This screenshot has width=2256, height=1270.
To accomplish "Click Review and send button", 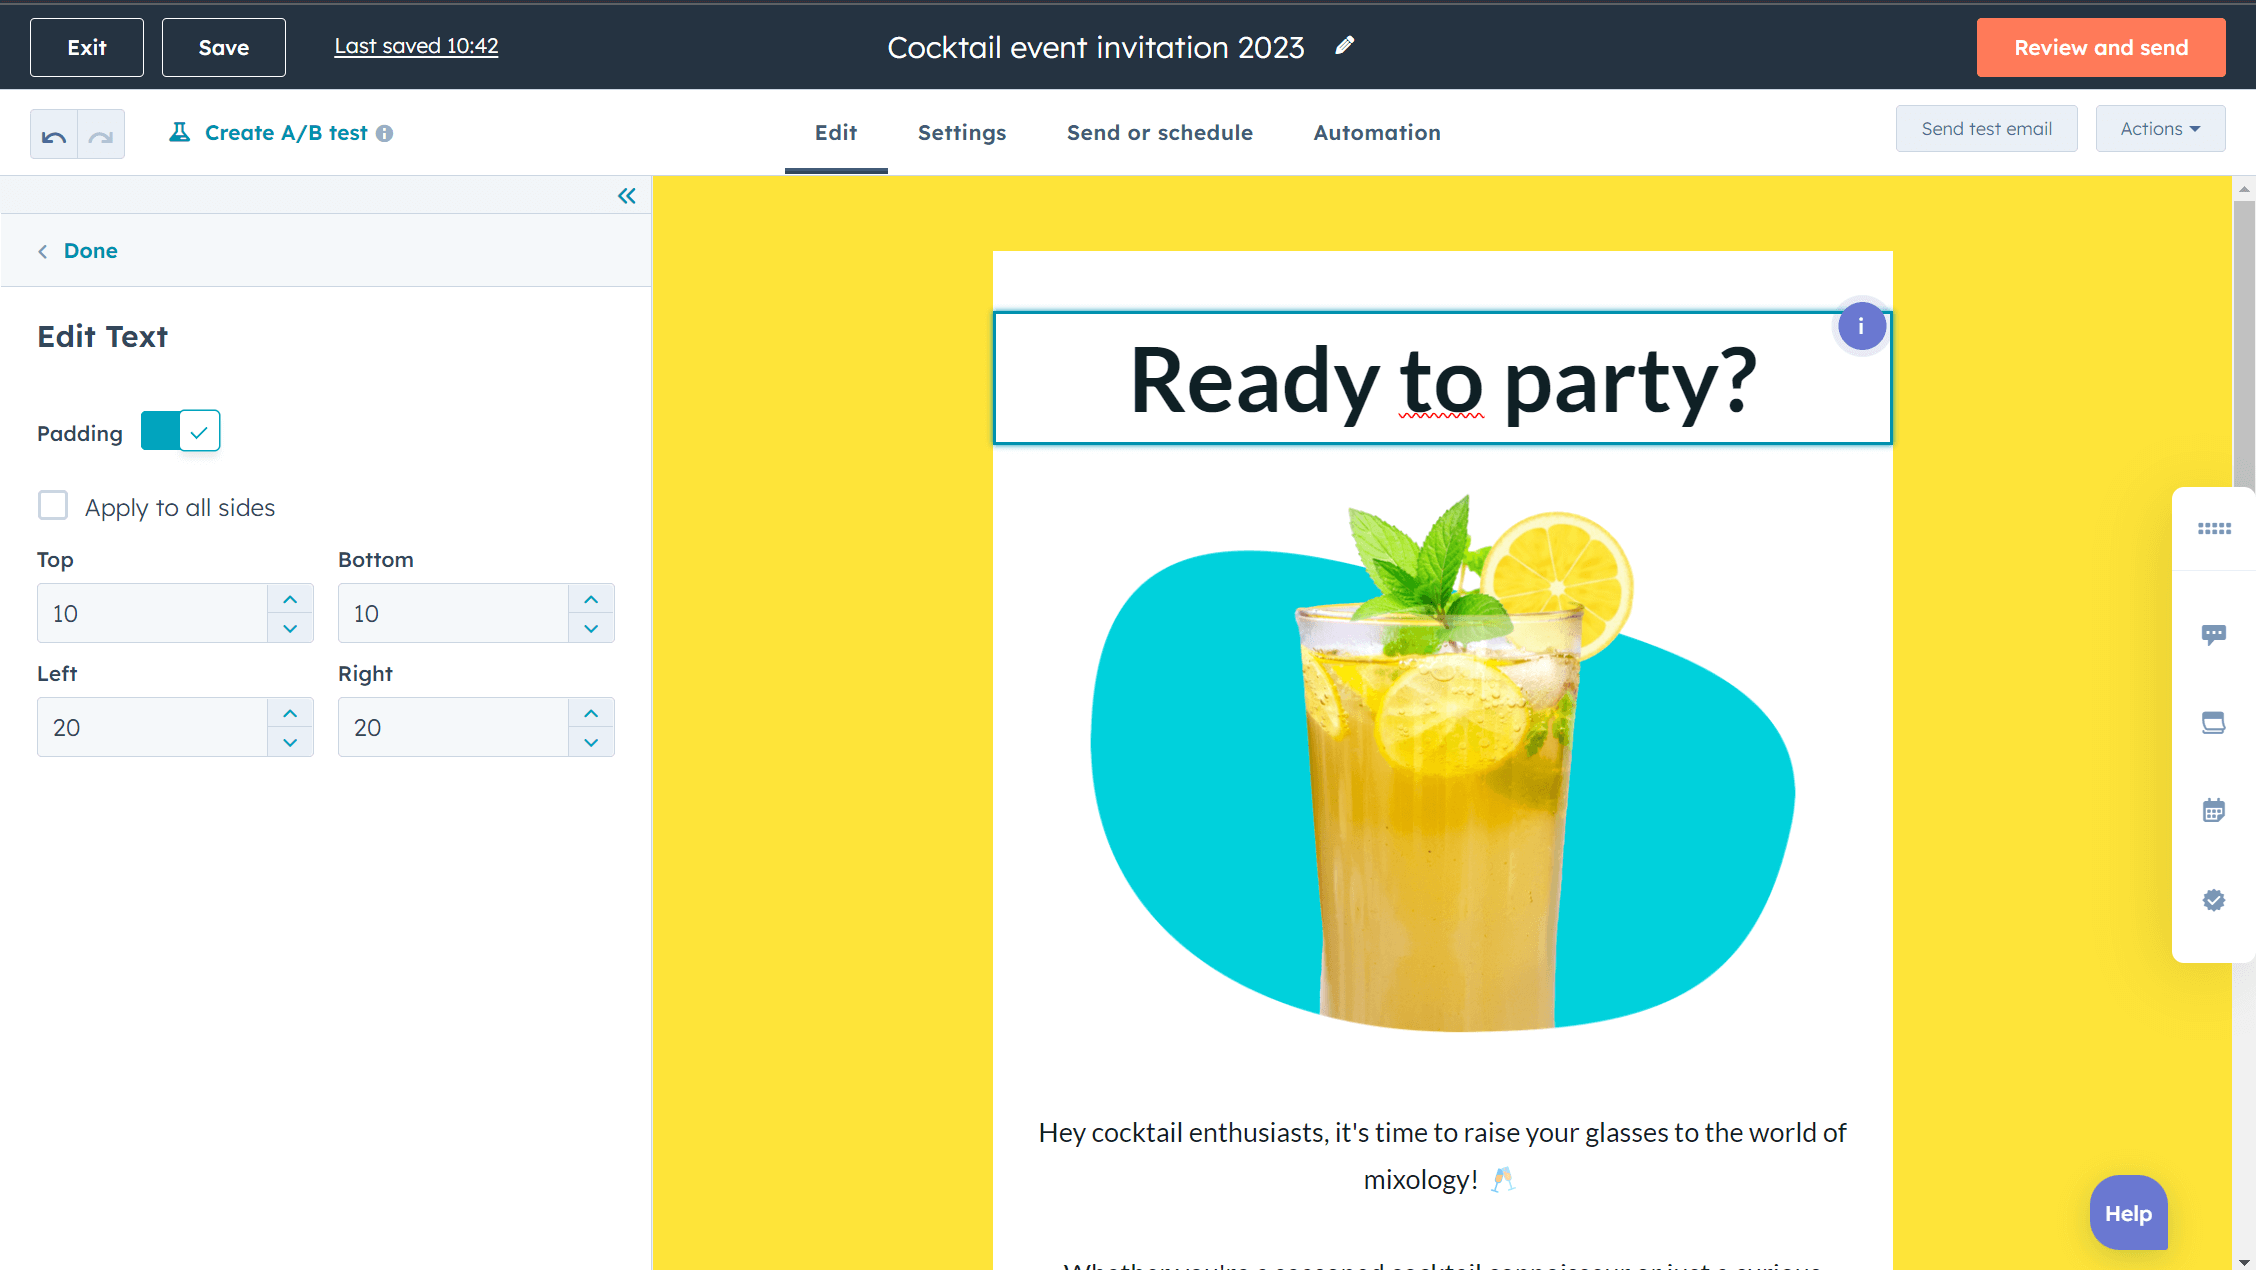I will tap(2101, 47).
